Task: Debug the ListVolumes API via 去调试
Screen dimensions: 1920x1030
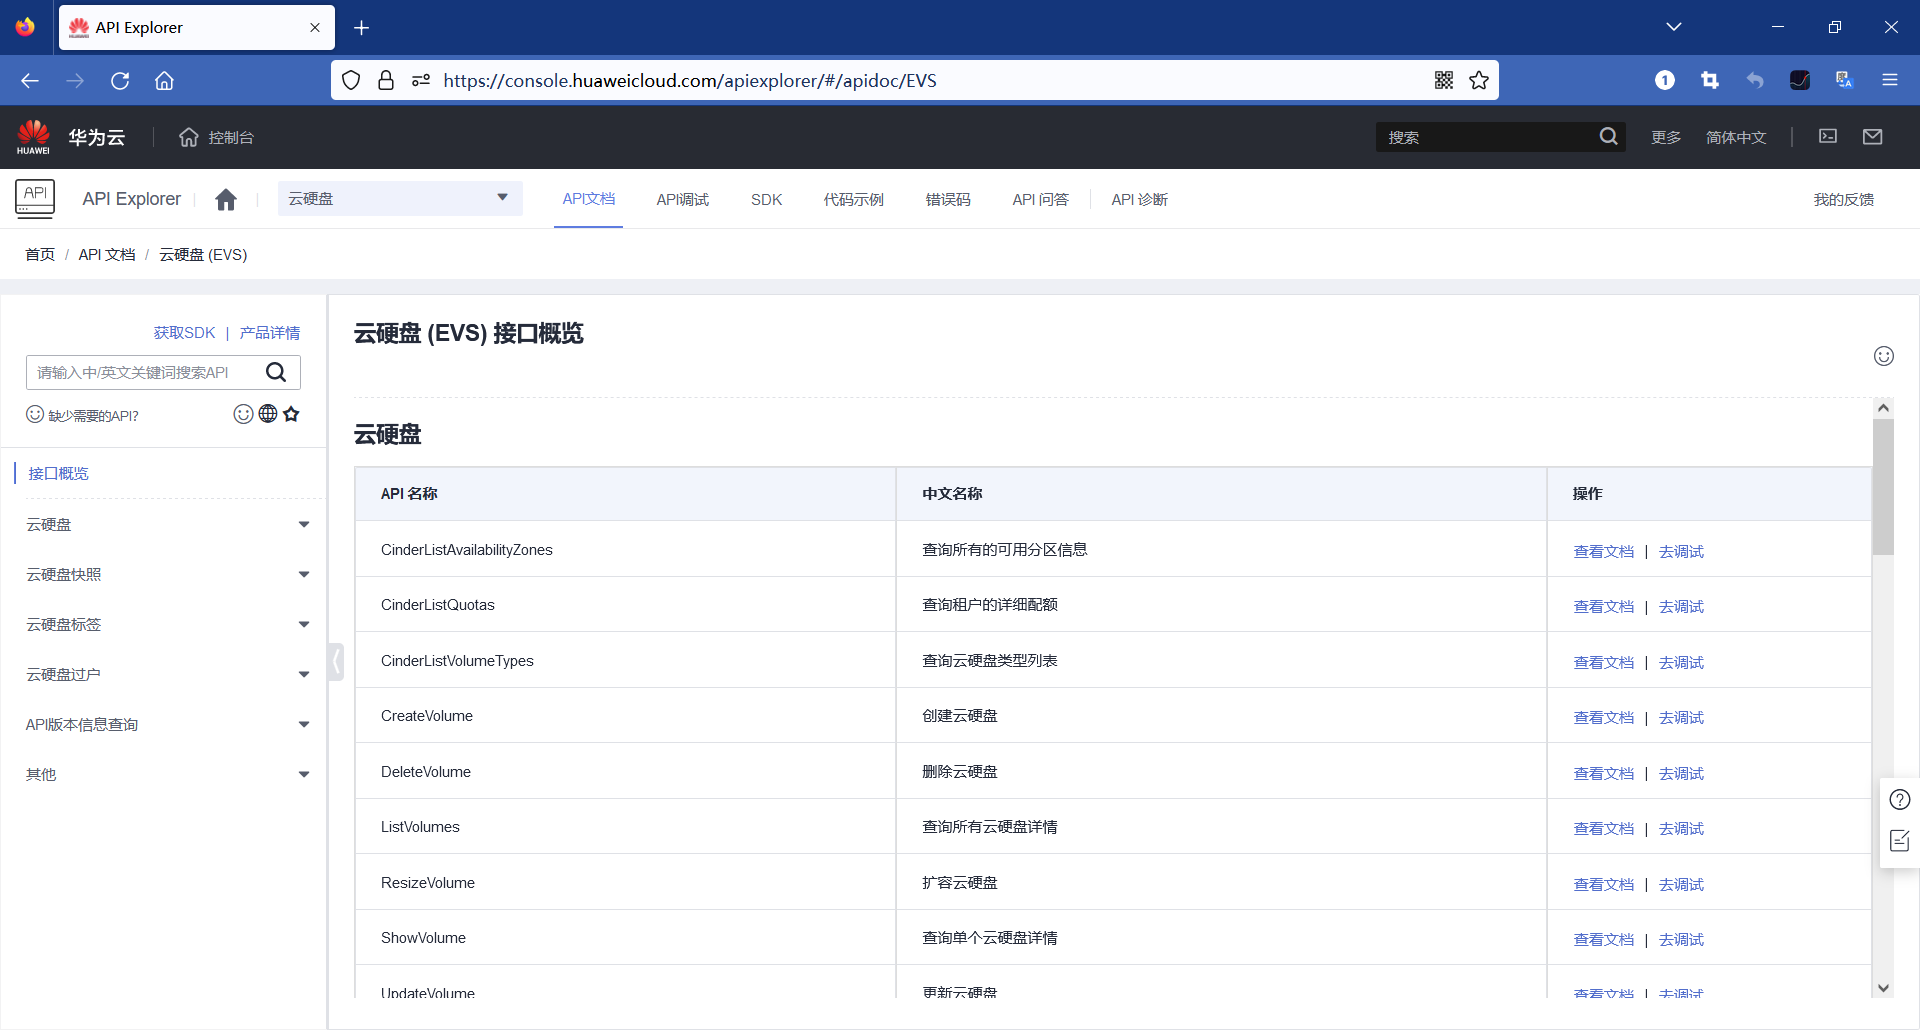Action: tap(1681, 828)
